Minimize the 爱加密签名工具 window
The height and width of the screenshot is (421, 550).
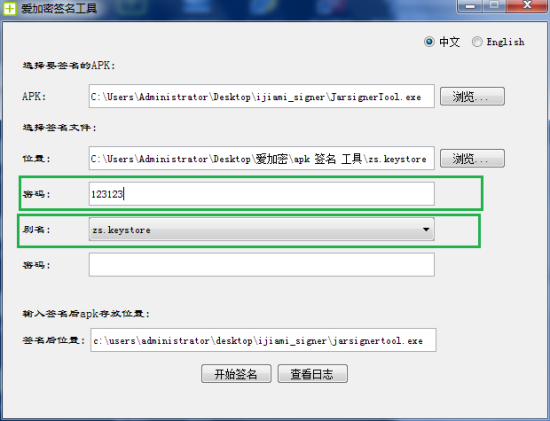(x=470, y=6)
